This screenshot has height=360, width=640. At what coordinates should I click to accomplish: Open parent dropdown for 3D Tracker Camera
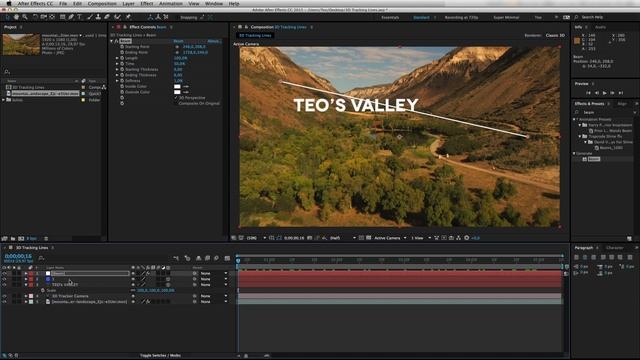point(213,296)
